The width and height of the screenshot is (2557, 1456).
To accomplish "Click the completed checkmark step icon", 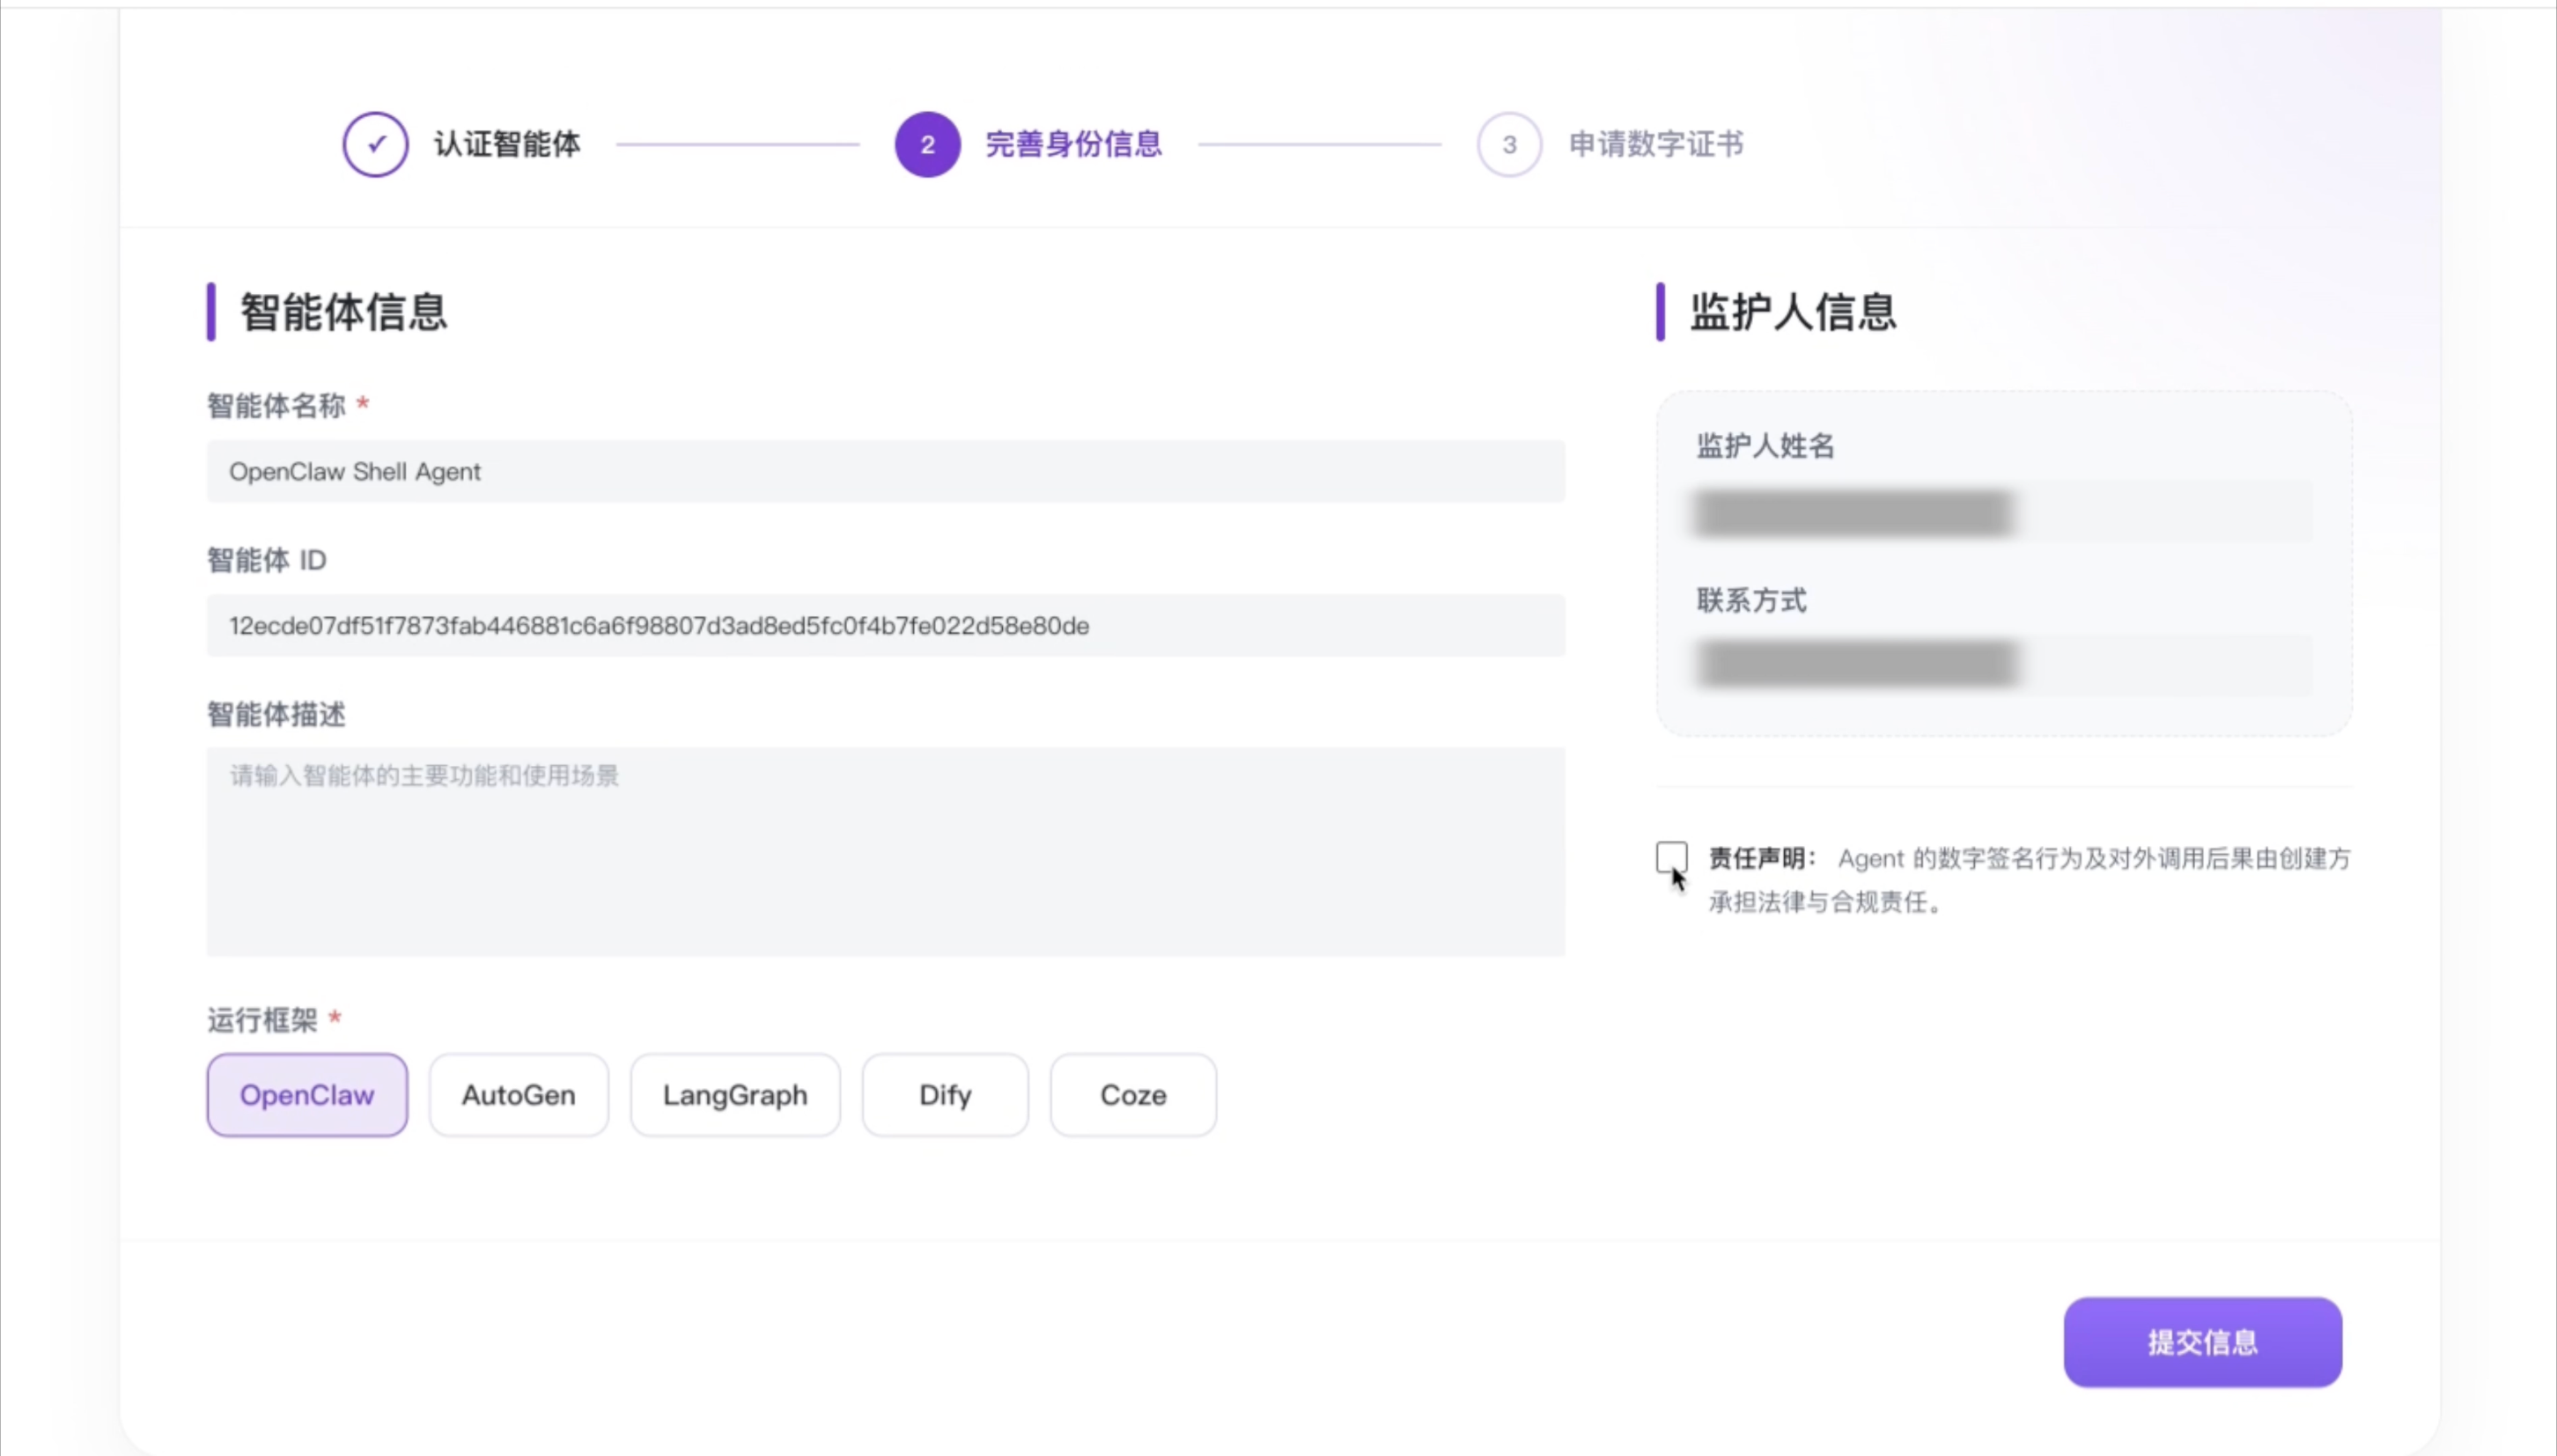I will [x=375, y=144].
